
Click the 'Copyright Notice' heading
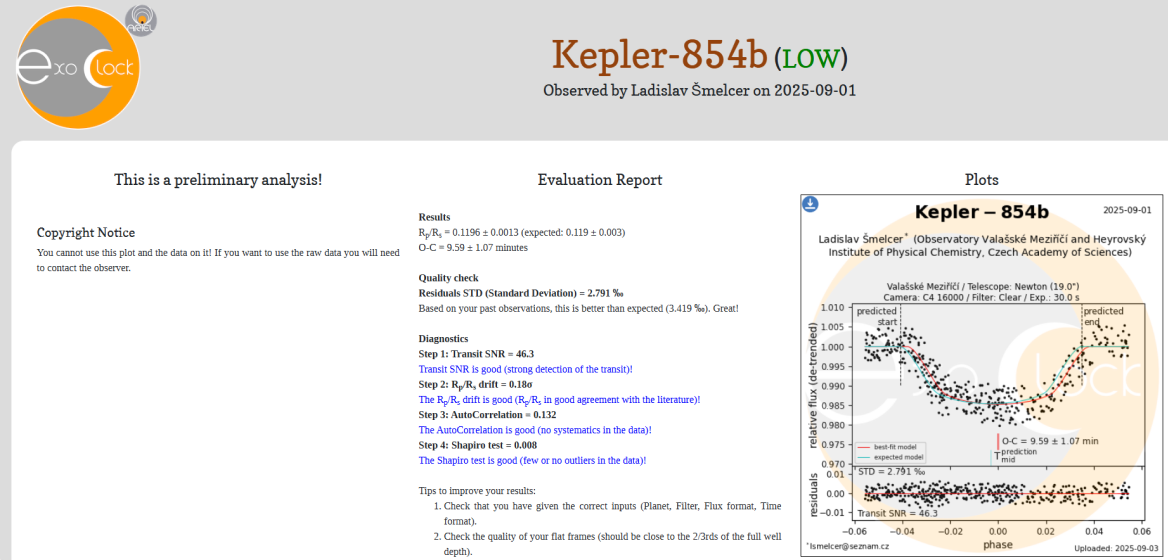point(86,233)
